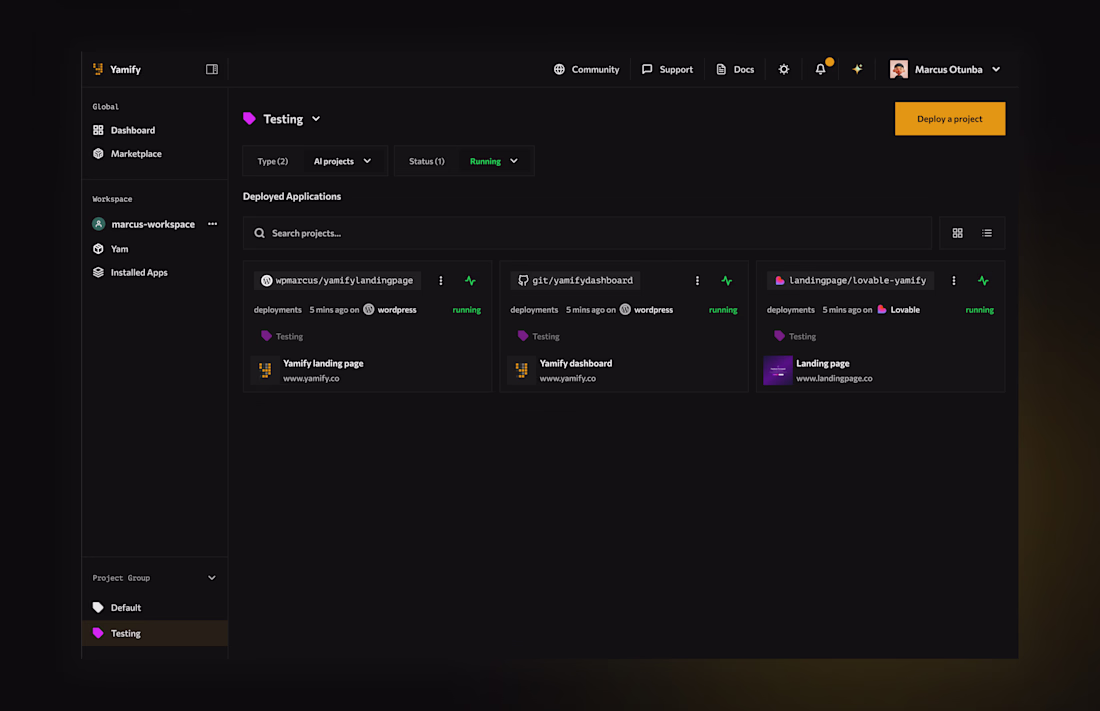Click the Yamify dashboard thumbnail icon

click(x=522, y=370)
